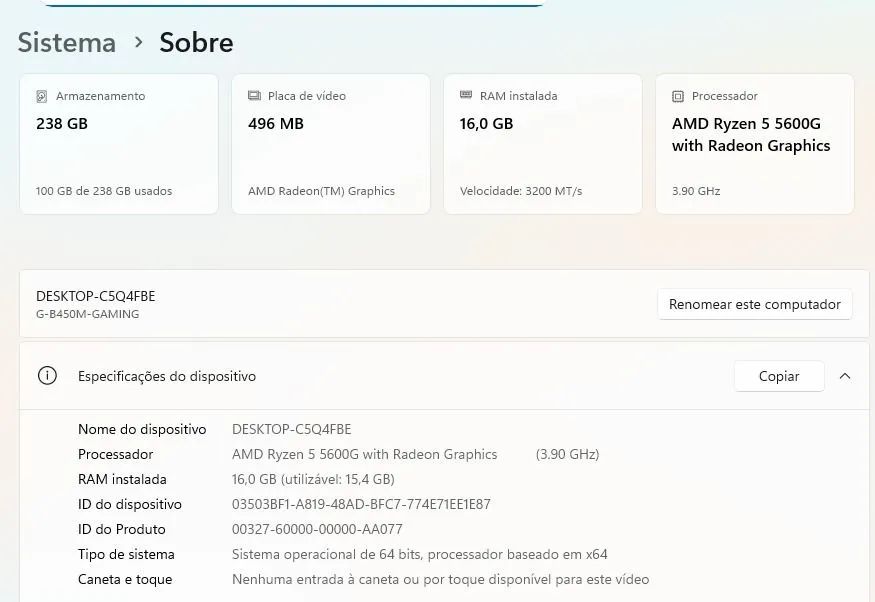Click the ID do dispositivo value
The width and height of the screenshot is (875, 602).
[361, 504]
